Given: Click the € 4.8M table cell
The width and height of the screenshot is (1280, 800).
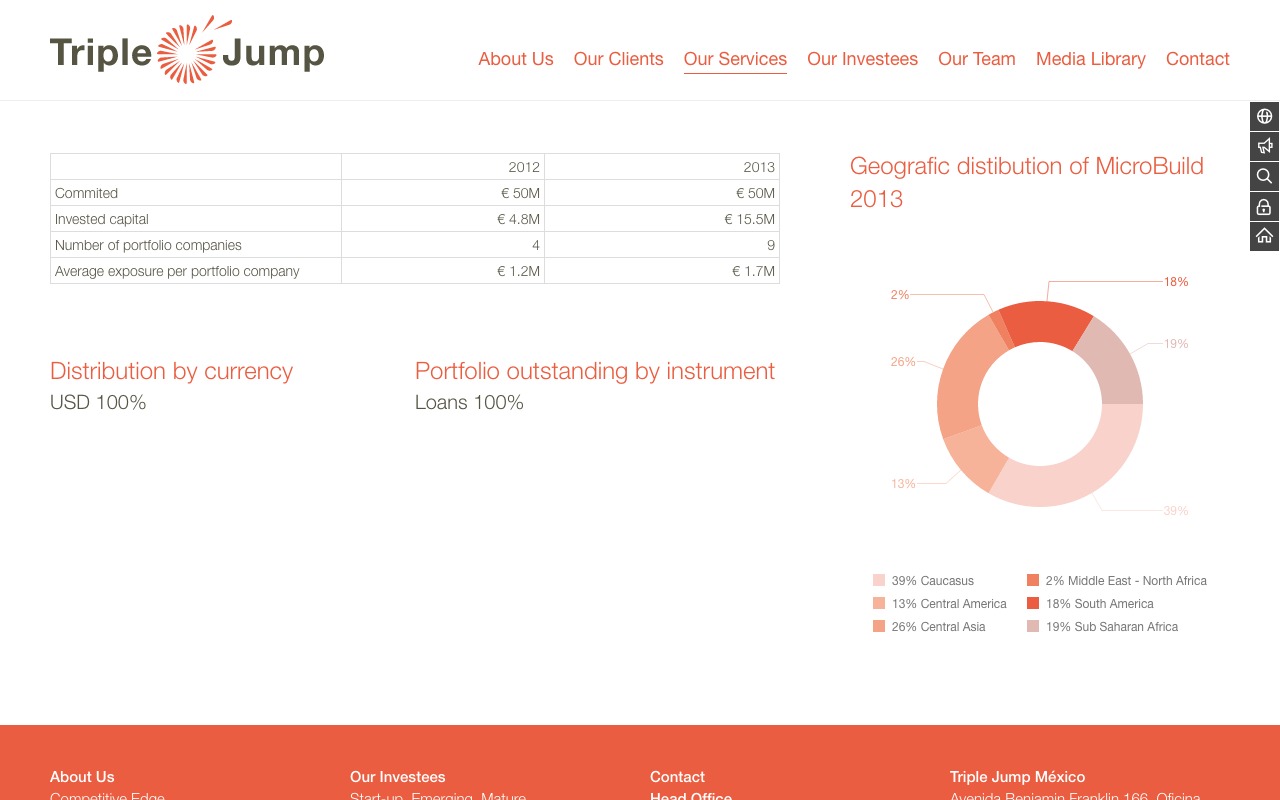Looking at the screenshot, I should tap(443, 219).
